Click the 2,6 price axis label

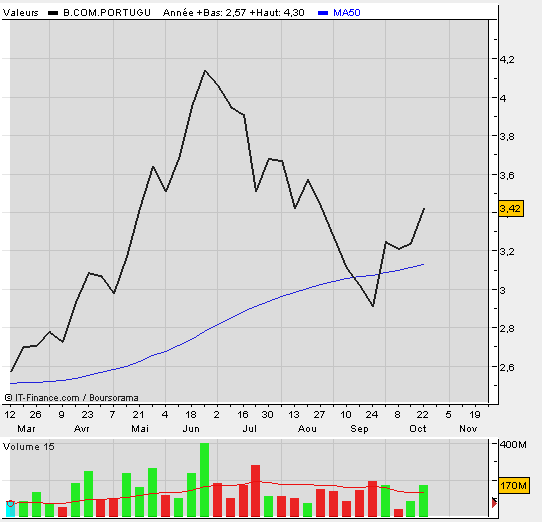pyautogui.click(x=507, y=367)
